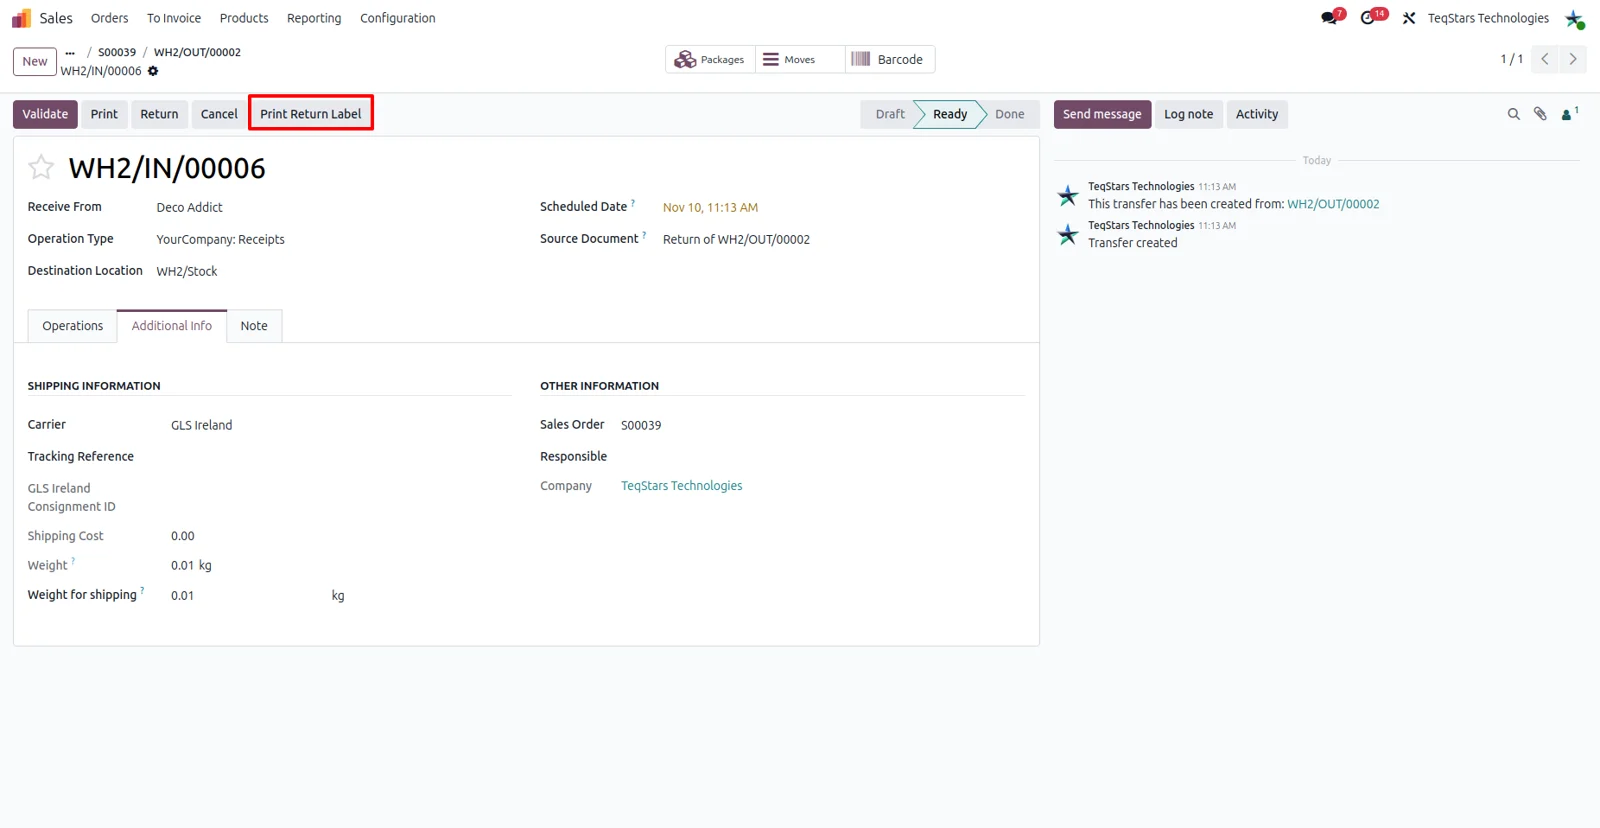
Task: Click Print Return Label button
Action: (x=311, y=114)
